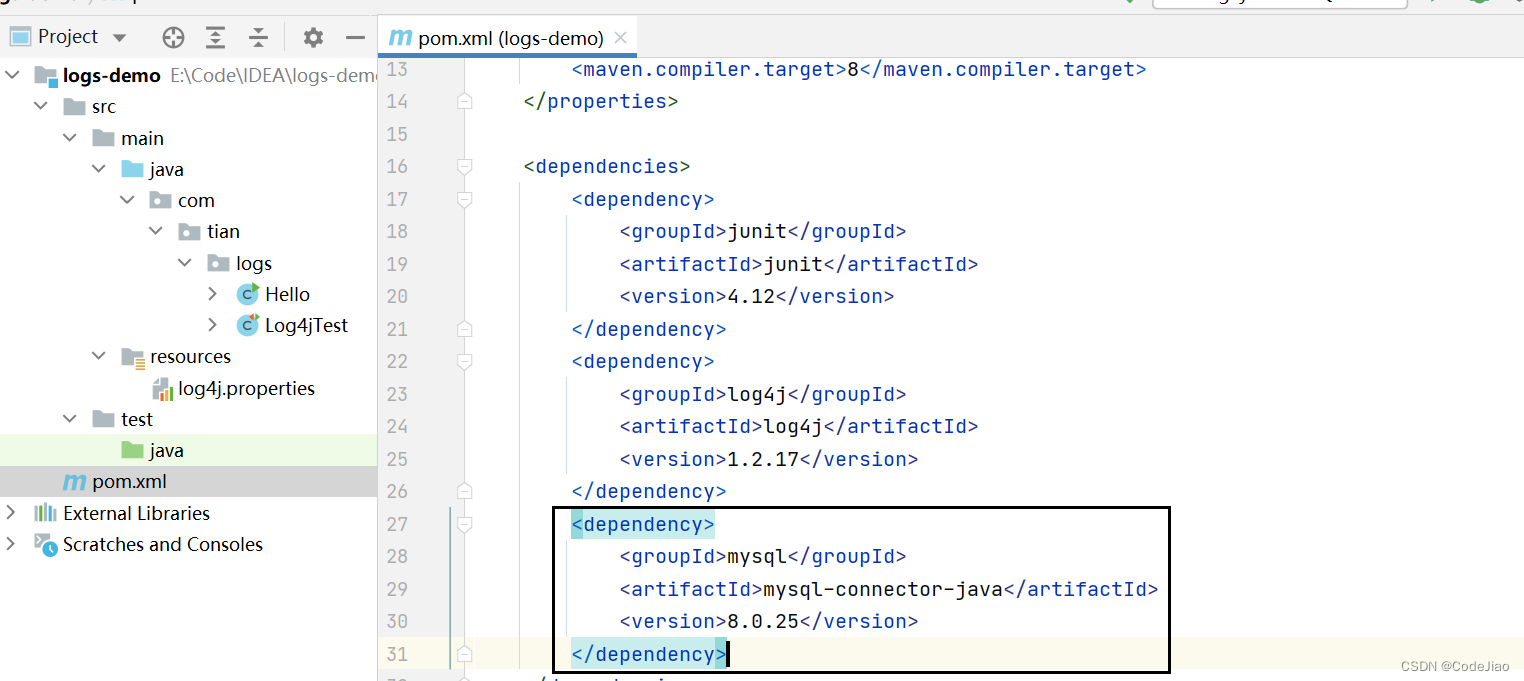The image size is (1524, 681).
Task: Click the External Libraries icon
Action: click(45, 513)
